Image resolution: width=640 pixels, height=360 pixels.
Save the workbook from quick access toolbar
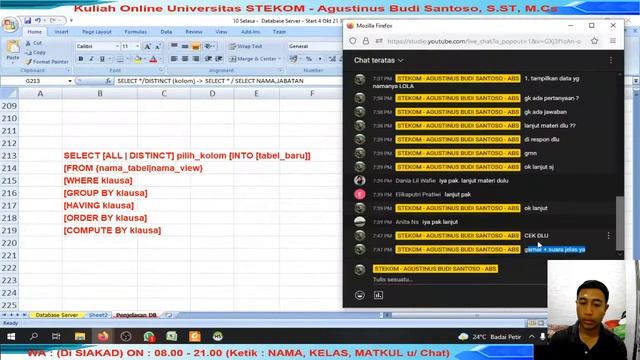click(27, 20)
